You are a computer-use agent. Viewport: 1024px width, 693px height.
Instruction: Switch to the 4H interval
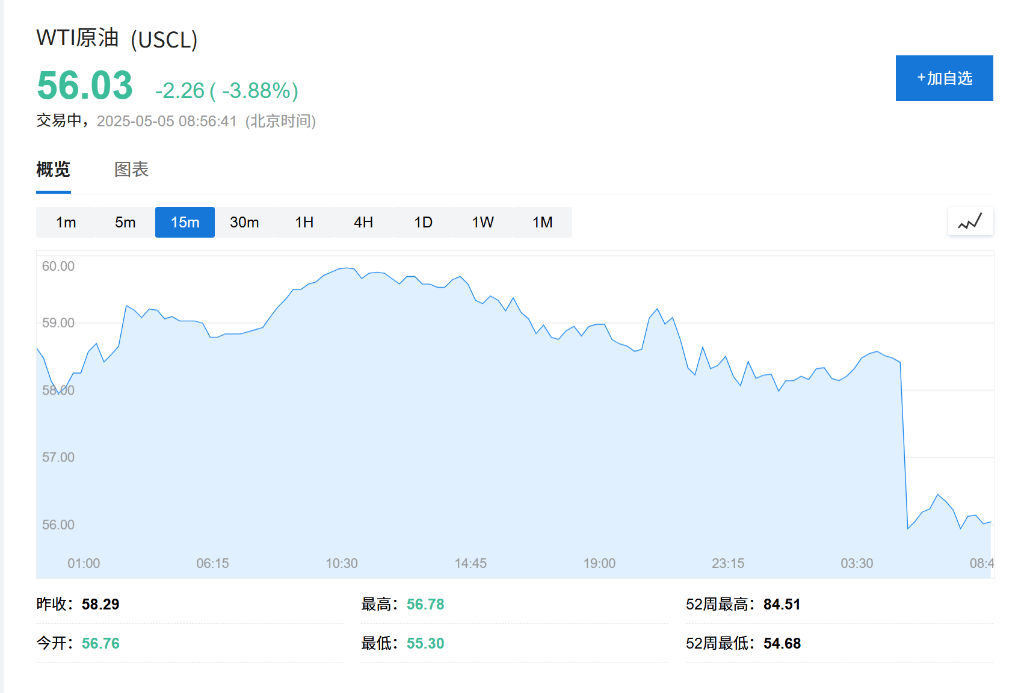pyautogui.click(x=362, y=222)
